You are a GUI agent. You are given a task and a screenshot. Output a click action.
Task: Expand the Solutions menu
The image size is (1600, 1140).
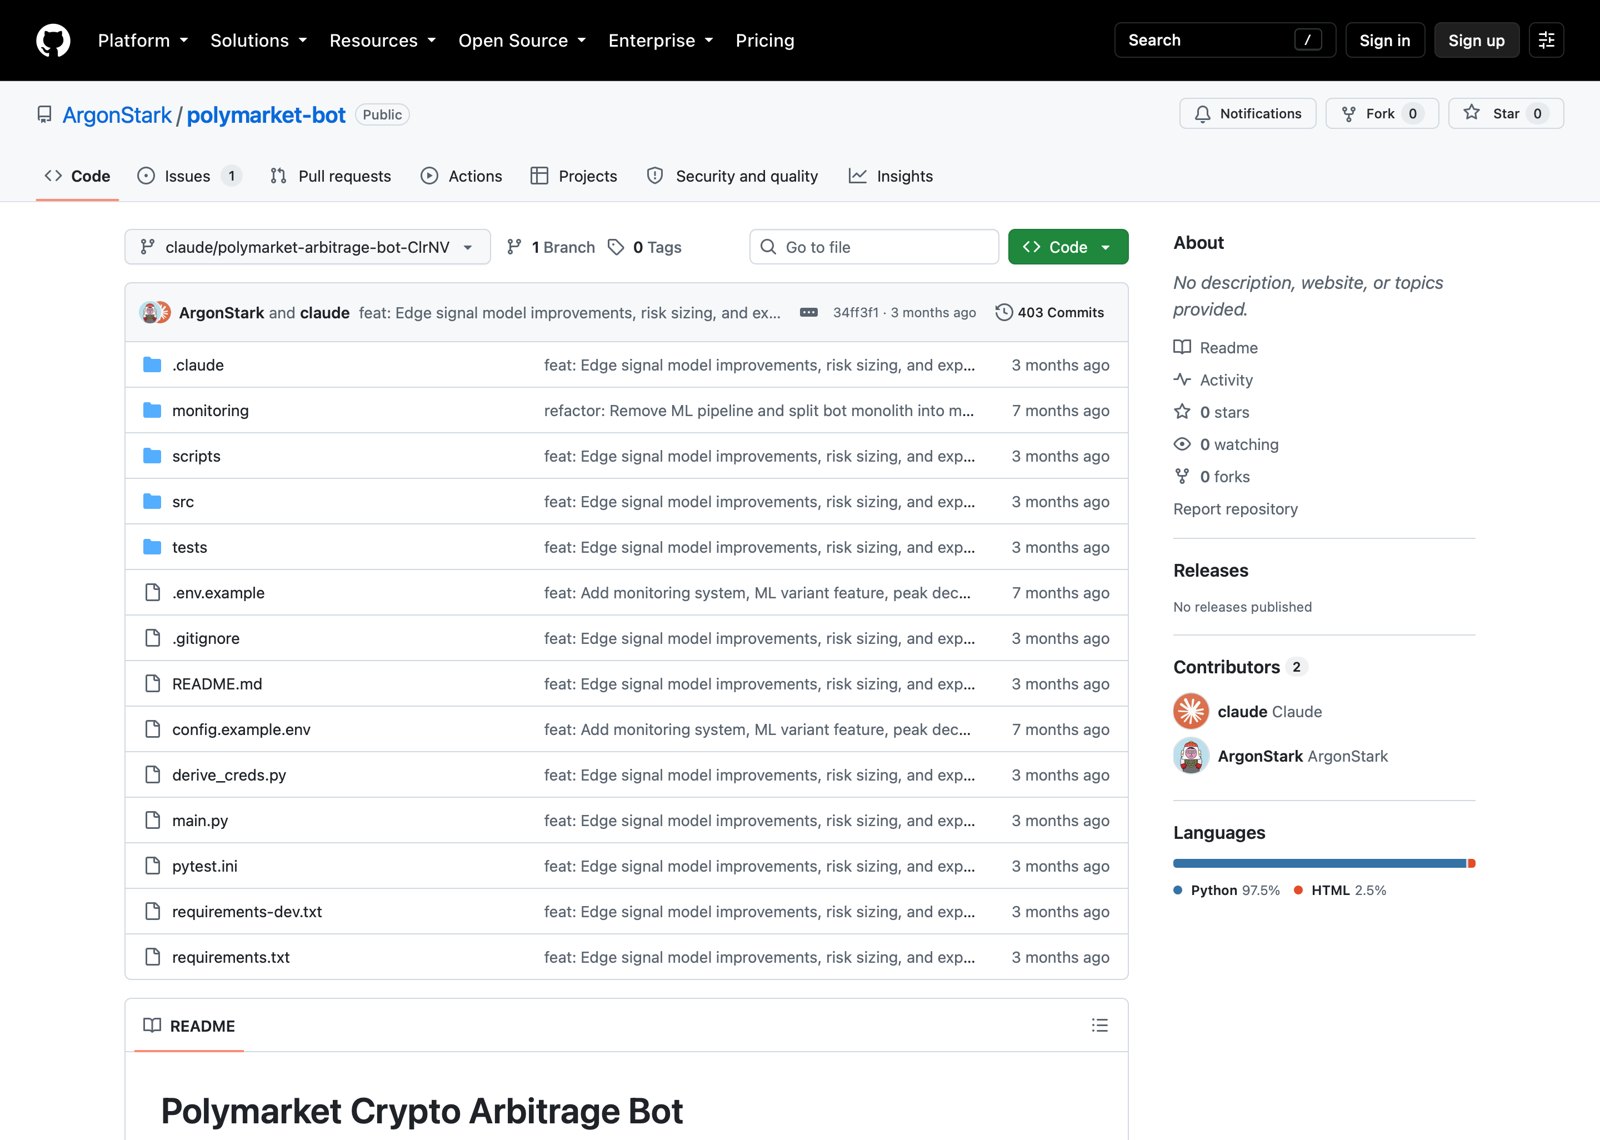pos(258,40)
